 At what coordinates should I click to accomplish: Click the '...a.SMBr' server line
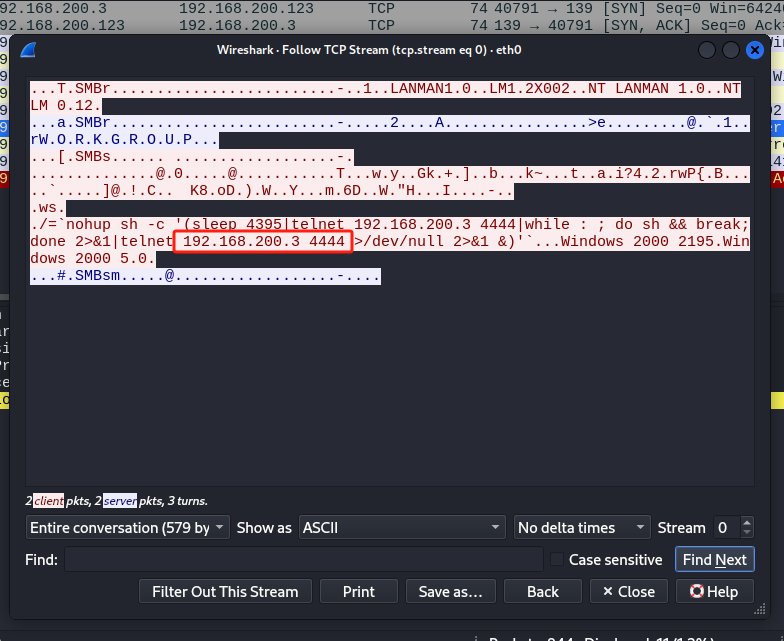[390, 122]
